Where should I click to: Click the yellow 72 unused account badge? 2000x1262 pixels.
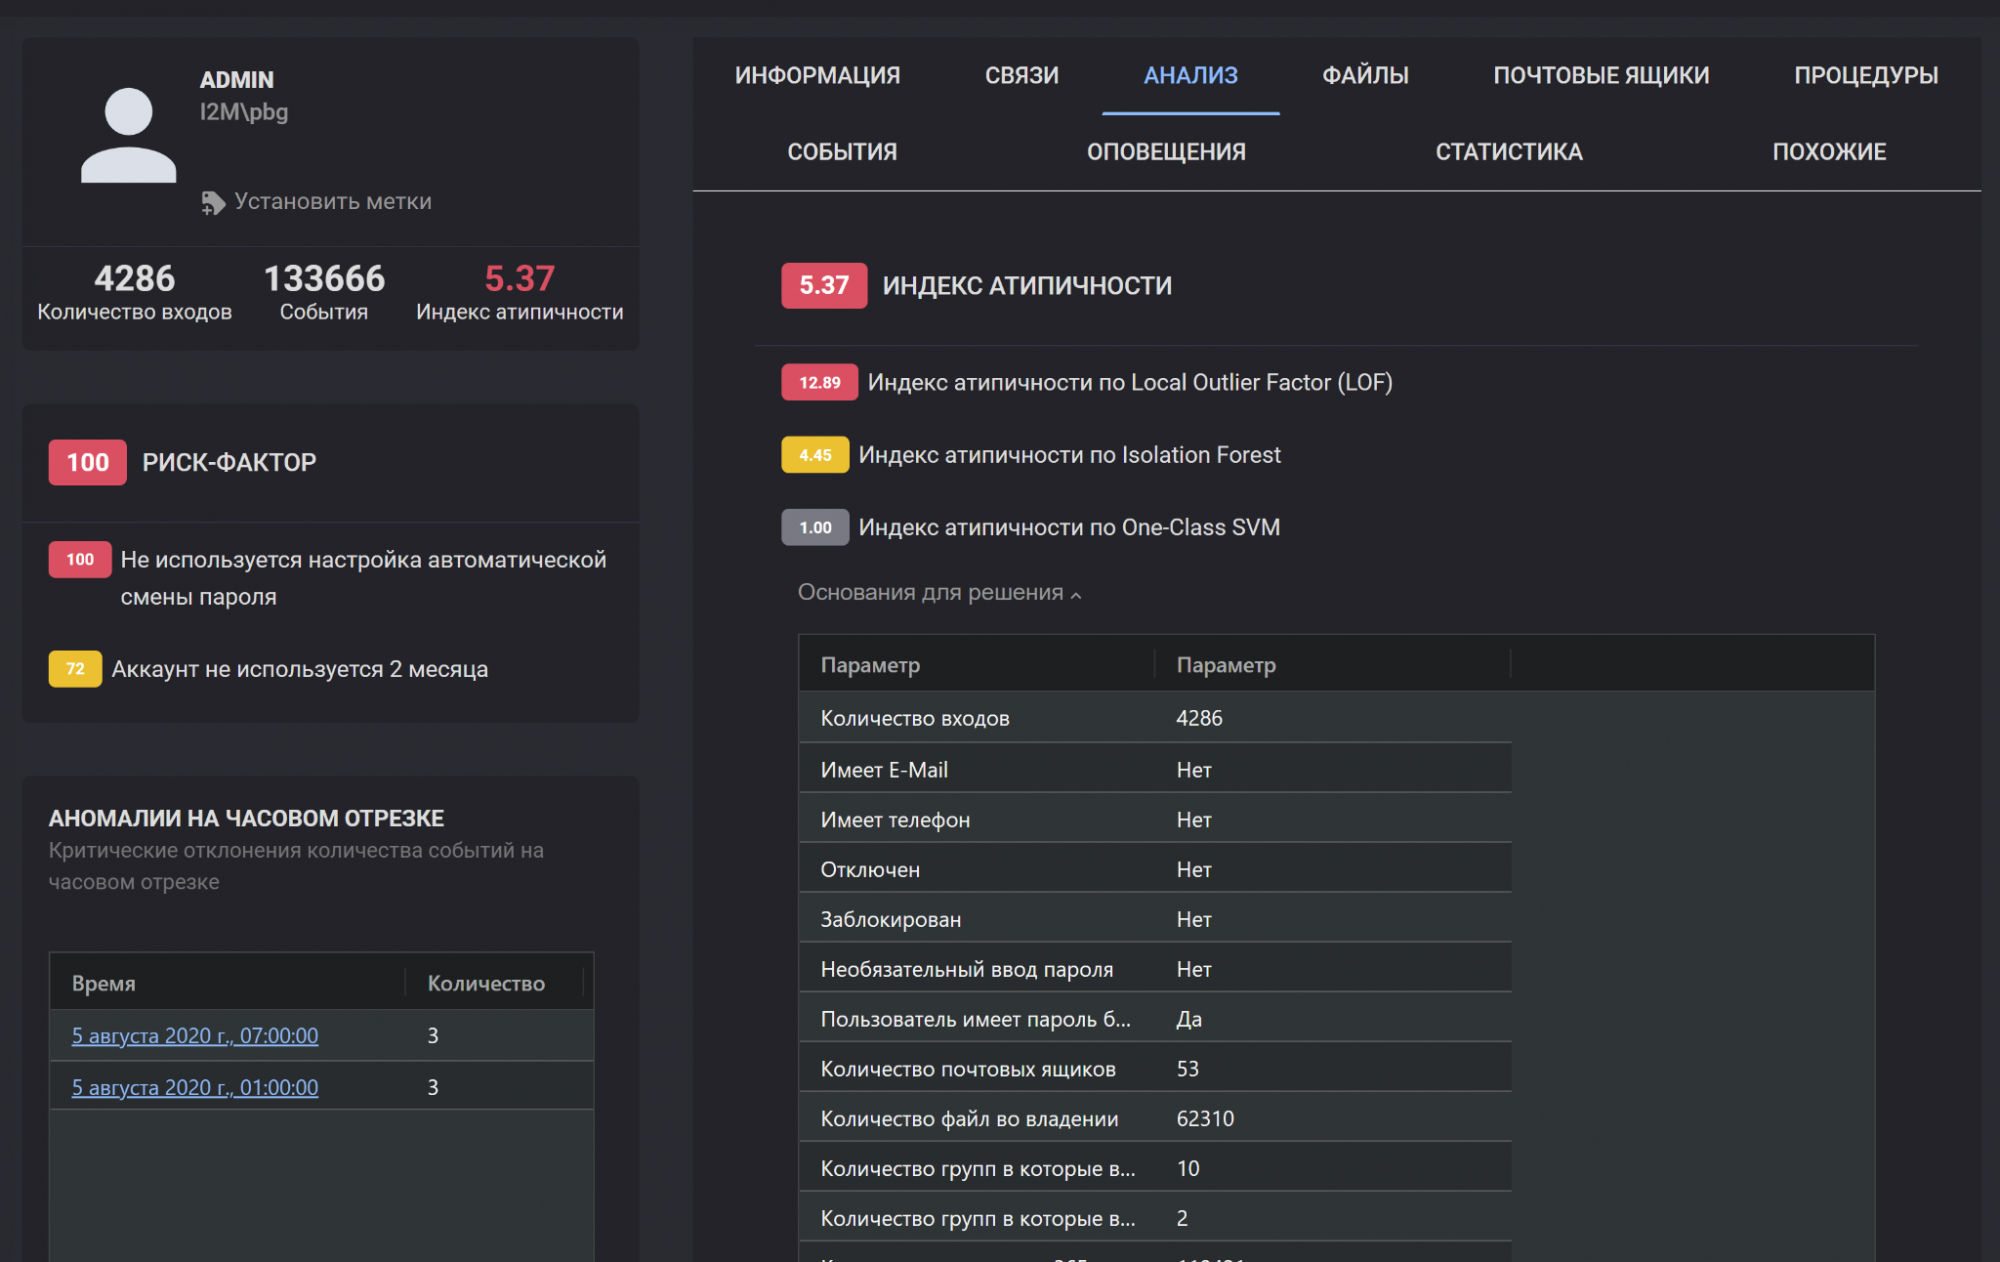[75, 669]
